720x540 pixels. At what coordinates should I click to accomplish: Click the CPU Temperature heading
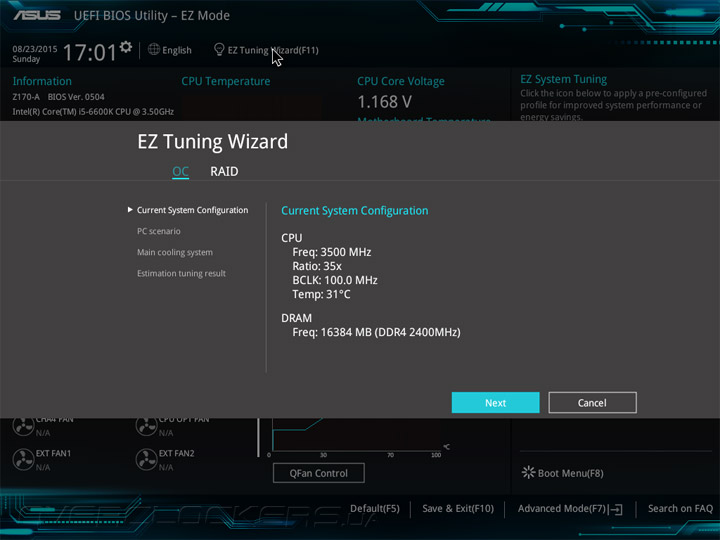point(225,81)
